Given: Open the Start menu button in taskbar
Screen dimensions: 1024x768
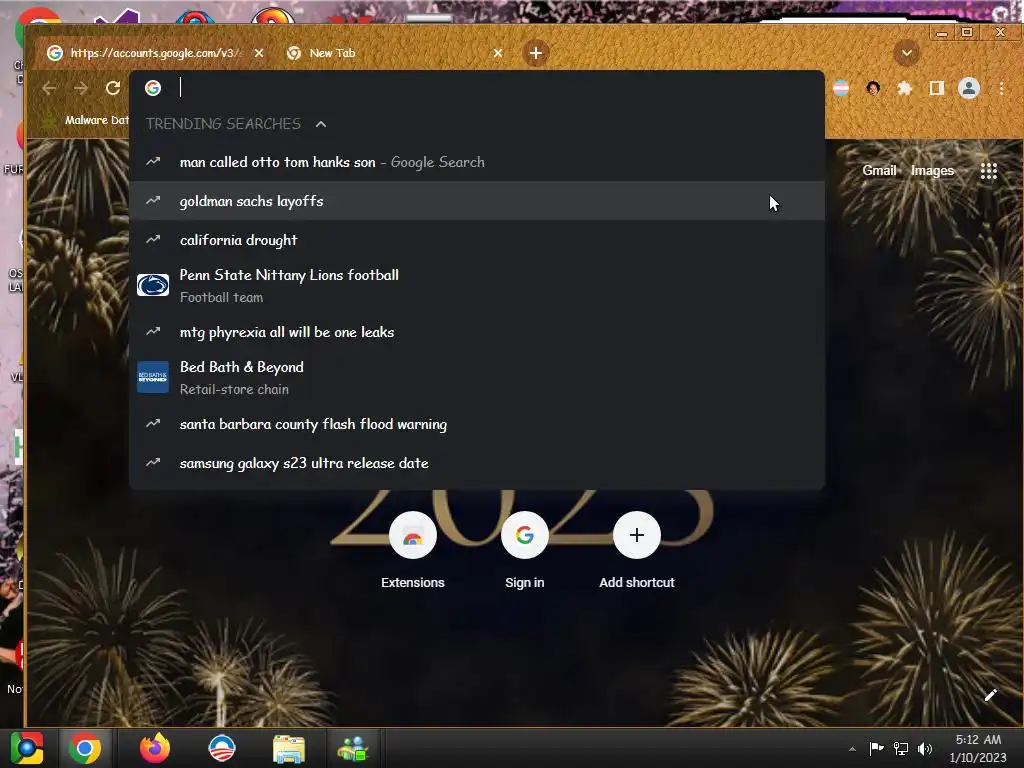Looking at the screenshot, I should (27, 748).
